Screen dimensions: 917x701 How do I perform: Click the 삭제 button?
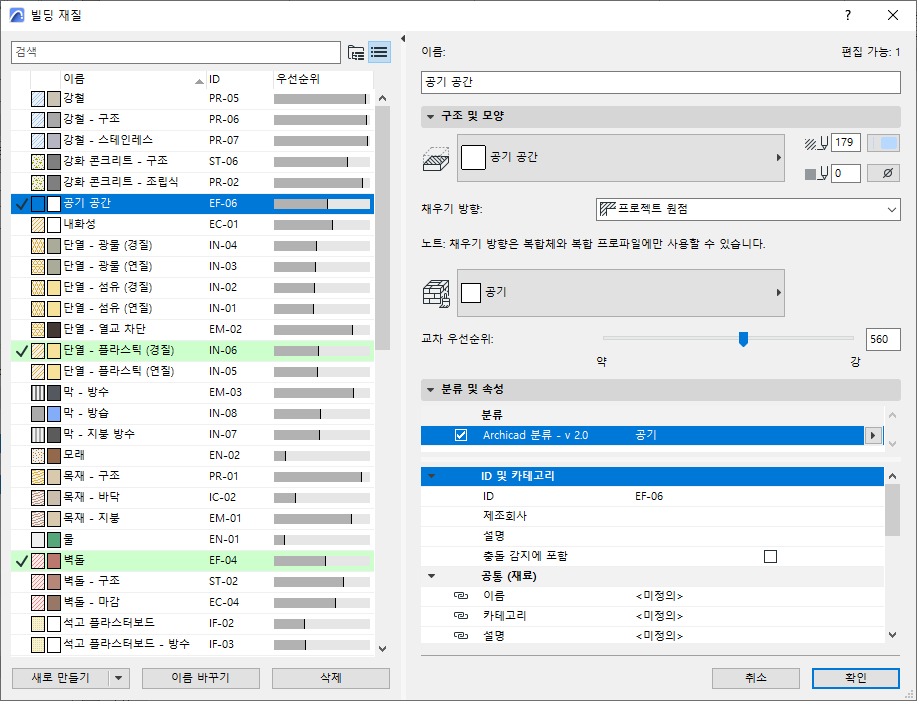click(x=330, y=678)
